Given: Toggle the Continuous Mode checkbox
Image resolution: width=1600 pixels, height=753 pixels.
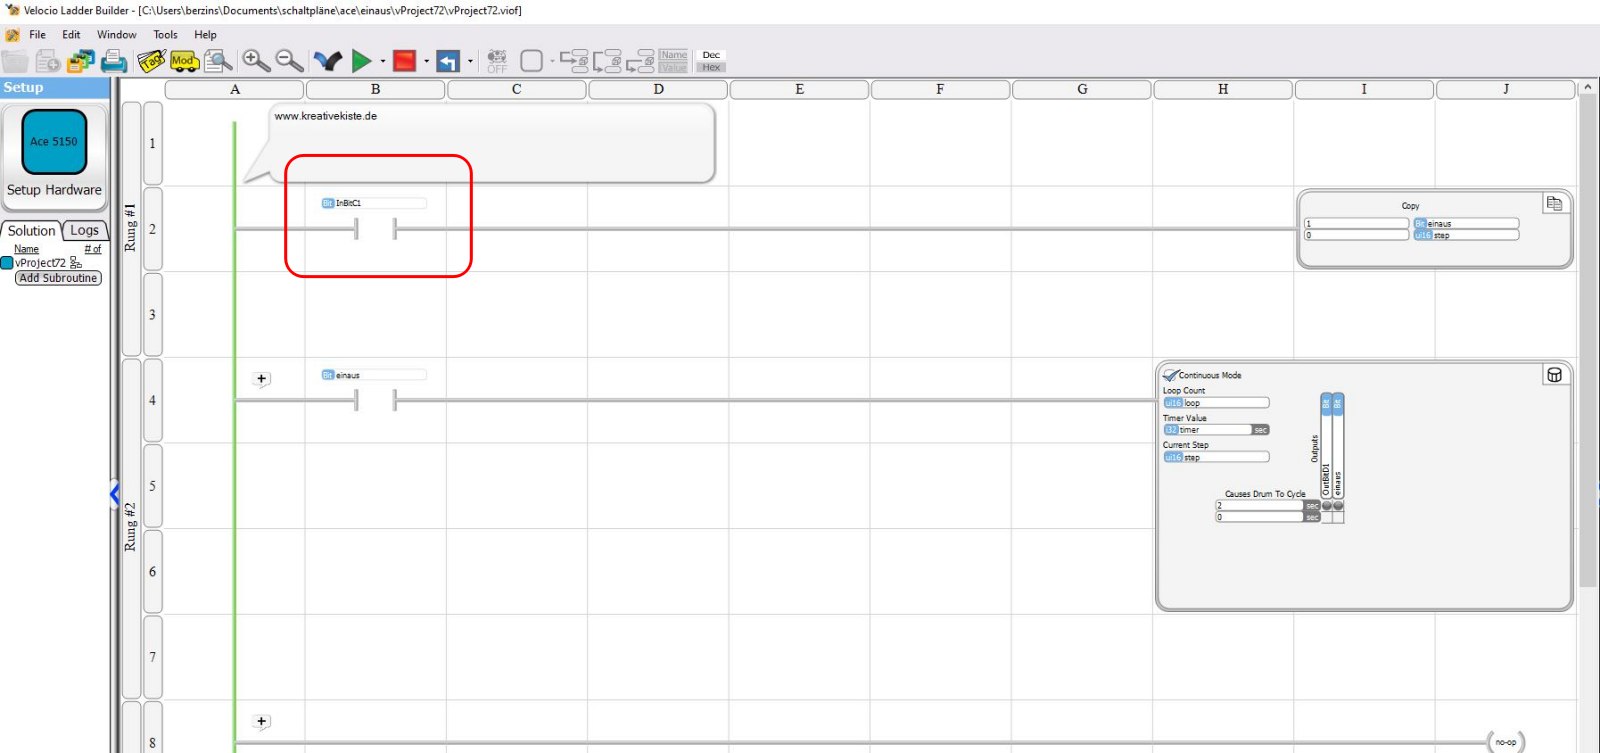Looking at the screenshot, I should [1170, 376].
